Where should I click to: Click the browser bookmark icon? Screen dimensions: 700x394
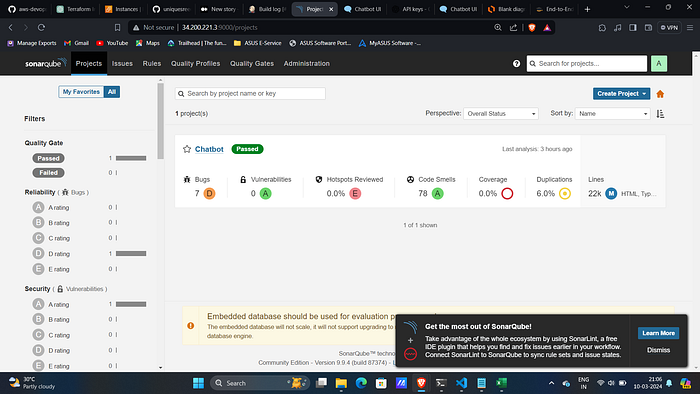(x=117, y=28)
